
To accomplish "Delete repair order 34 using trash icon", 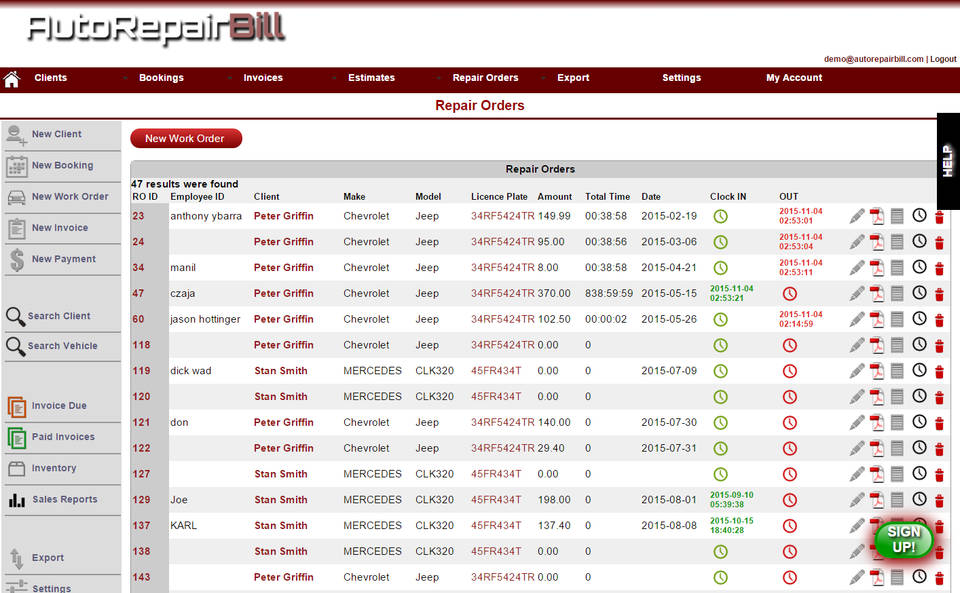I will pyautogui.click(x=939, y=268).
